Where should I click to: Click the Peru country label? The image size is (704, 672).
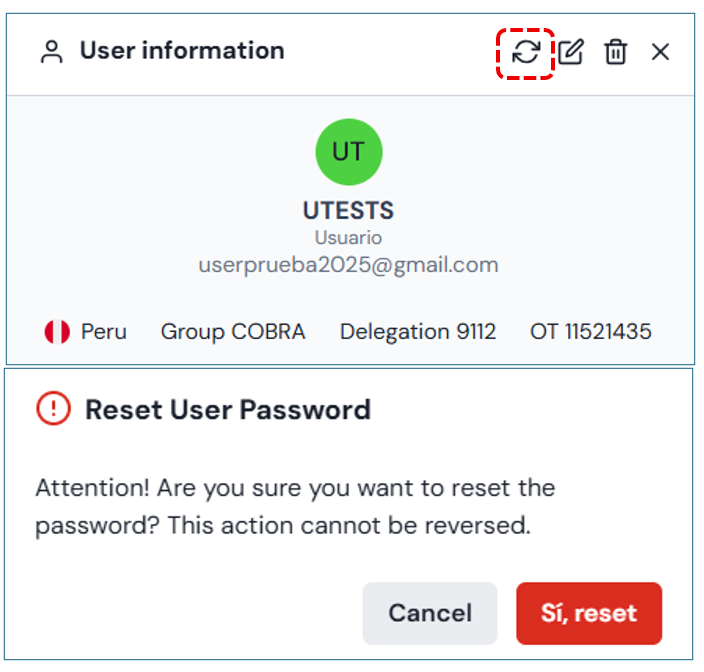click(104, 331)
